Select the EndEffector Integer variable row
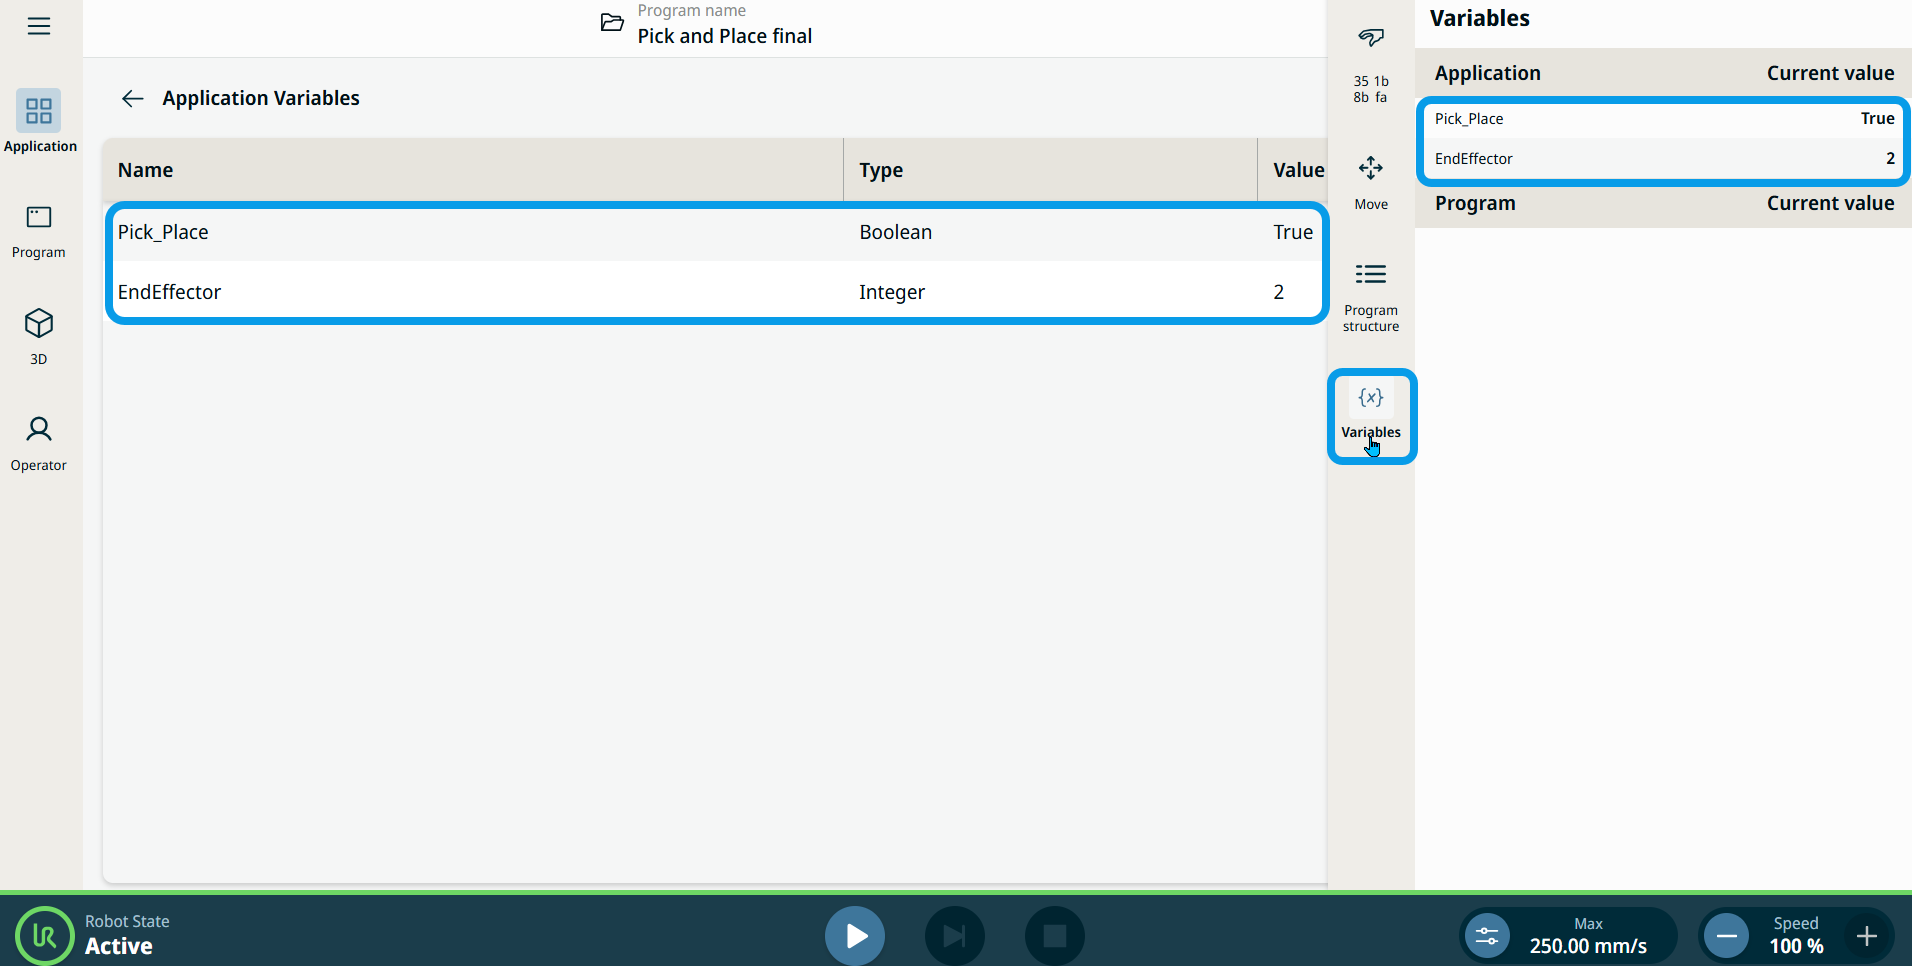The image size is (1912, 966). 715,292
